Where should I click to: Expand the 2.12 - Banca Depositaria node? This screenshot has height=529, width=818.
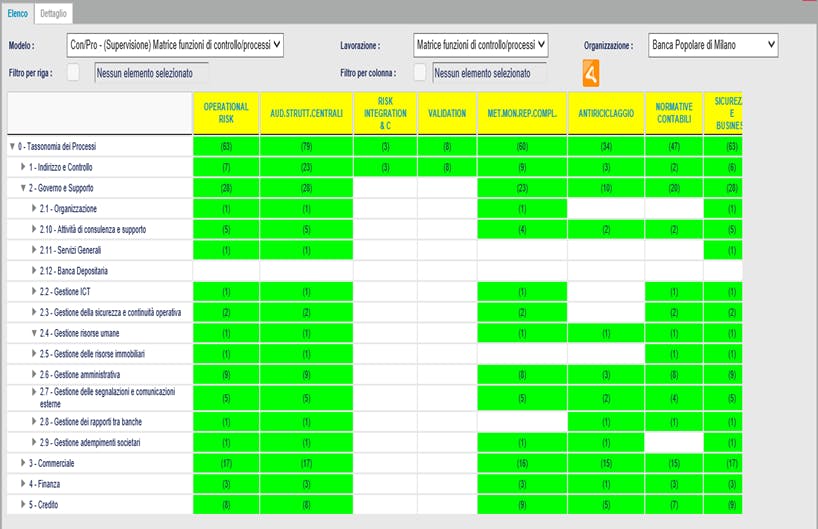(x=34, y=270)
